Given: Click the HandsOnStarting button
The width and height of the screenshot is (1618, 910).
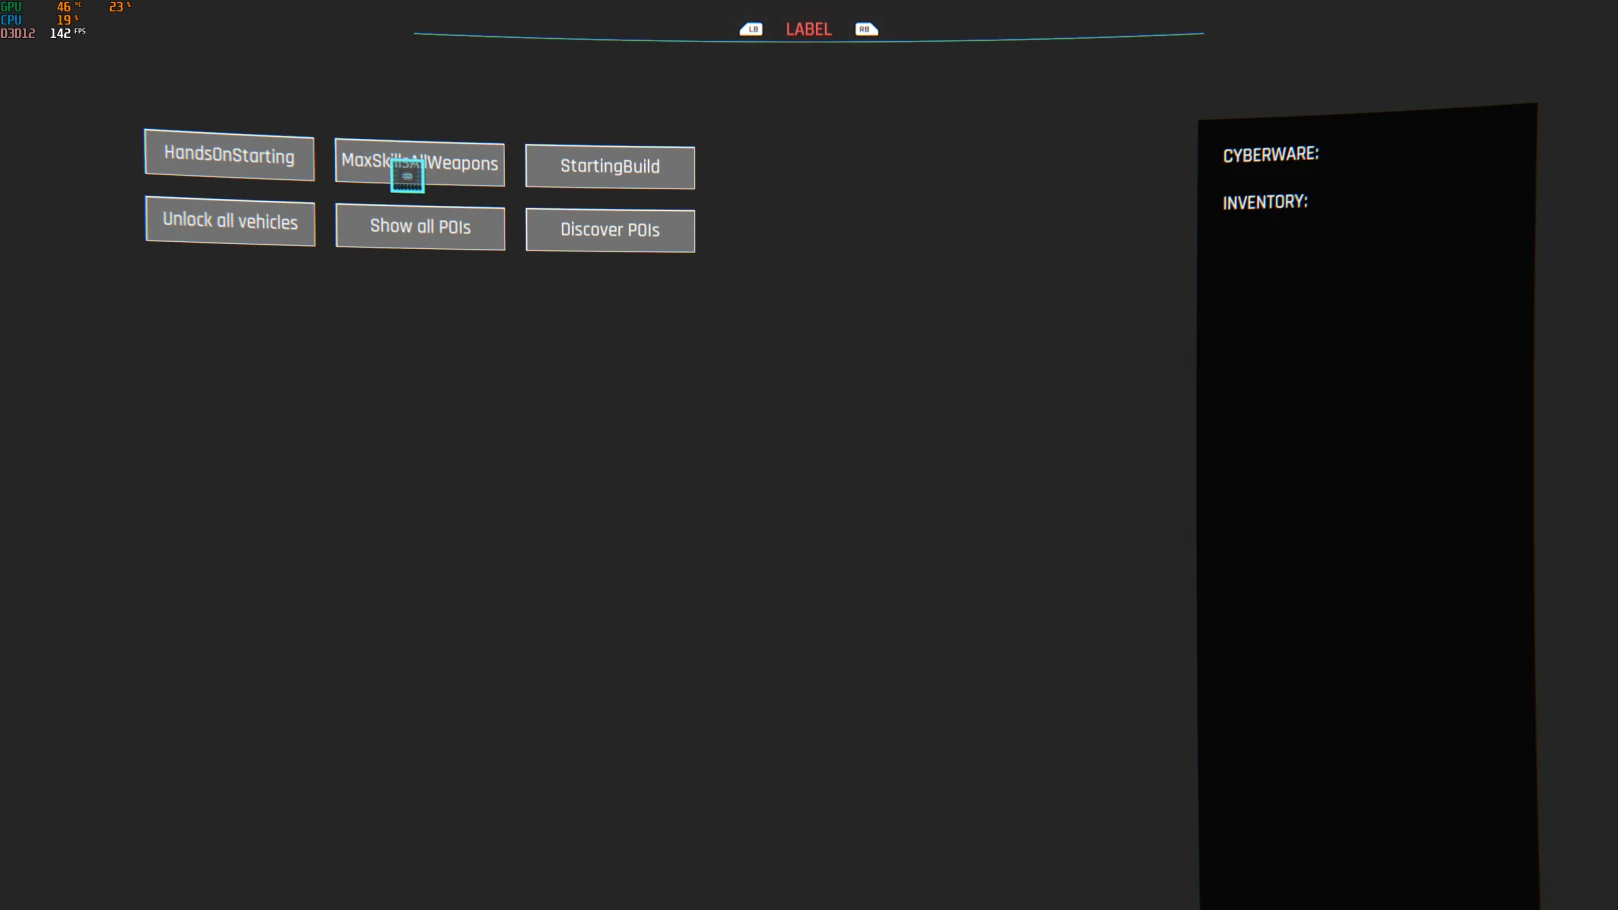Looking at the screenshot, I should tap(229, 155).
